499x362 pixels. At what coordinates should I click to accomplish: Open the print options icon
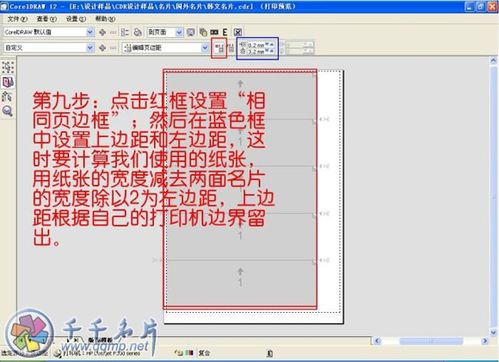click(x=125, y=32)
